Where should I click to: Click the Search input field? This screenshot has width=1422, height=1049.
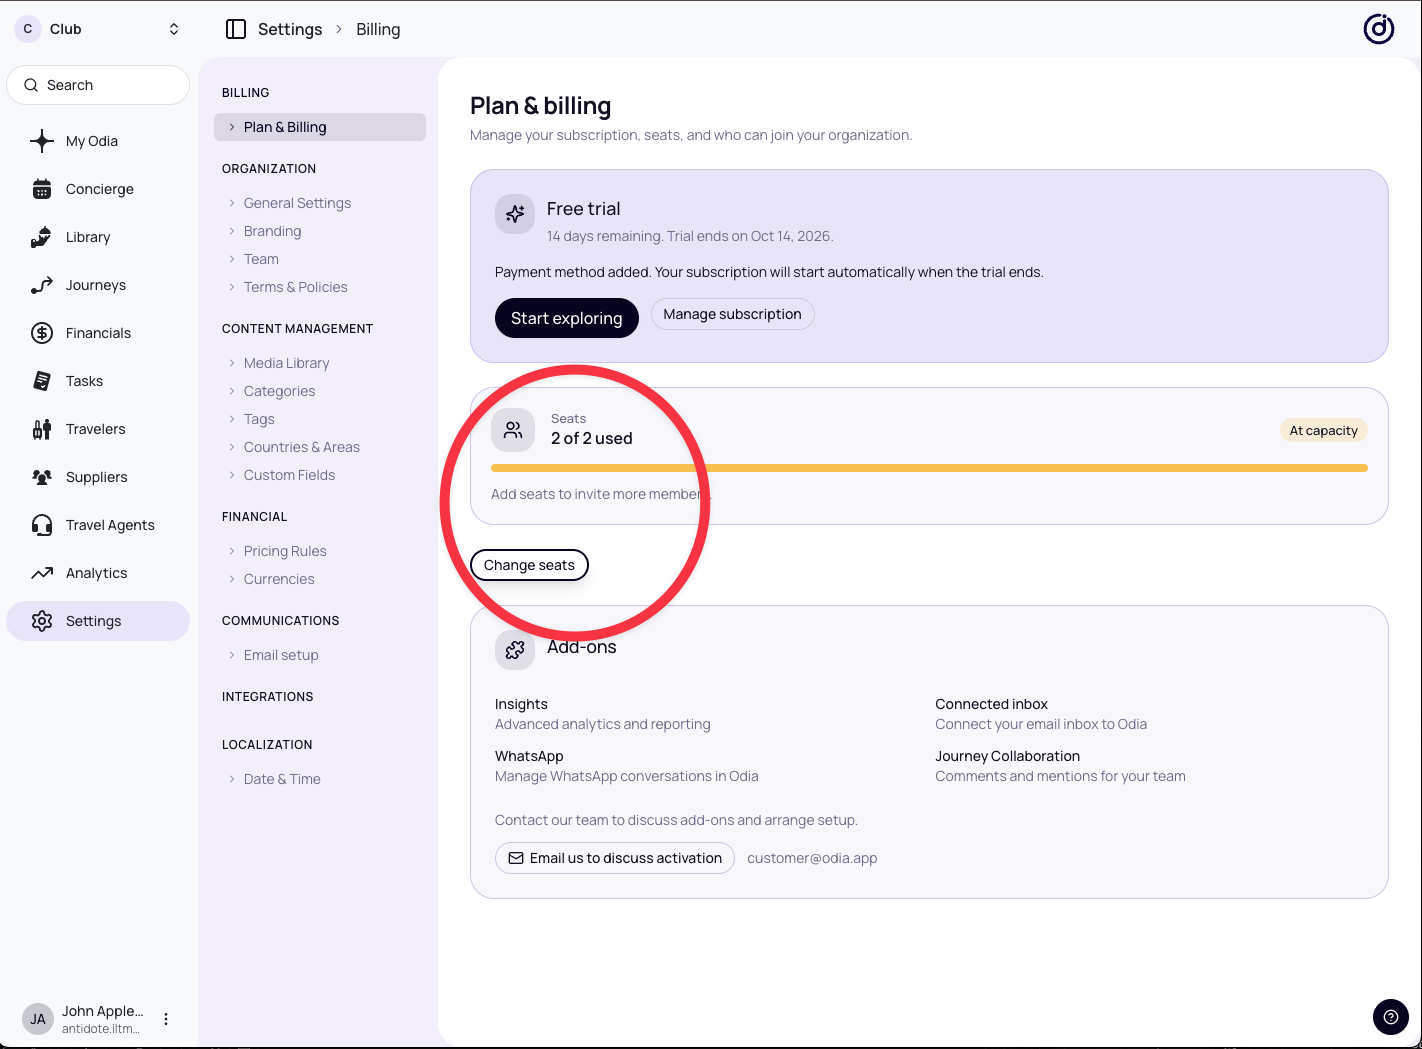tap(98, 85)
